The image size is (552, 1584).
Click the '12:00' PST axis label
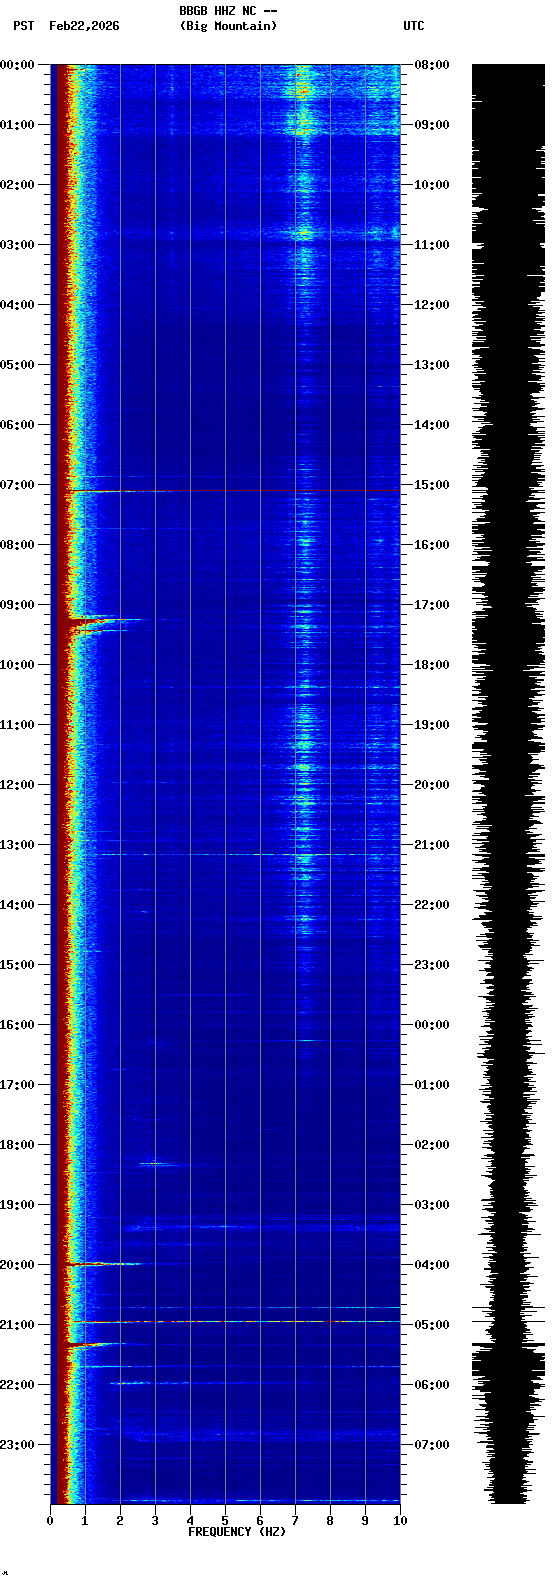(x=17, y=785)
